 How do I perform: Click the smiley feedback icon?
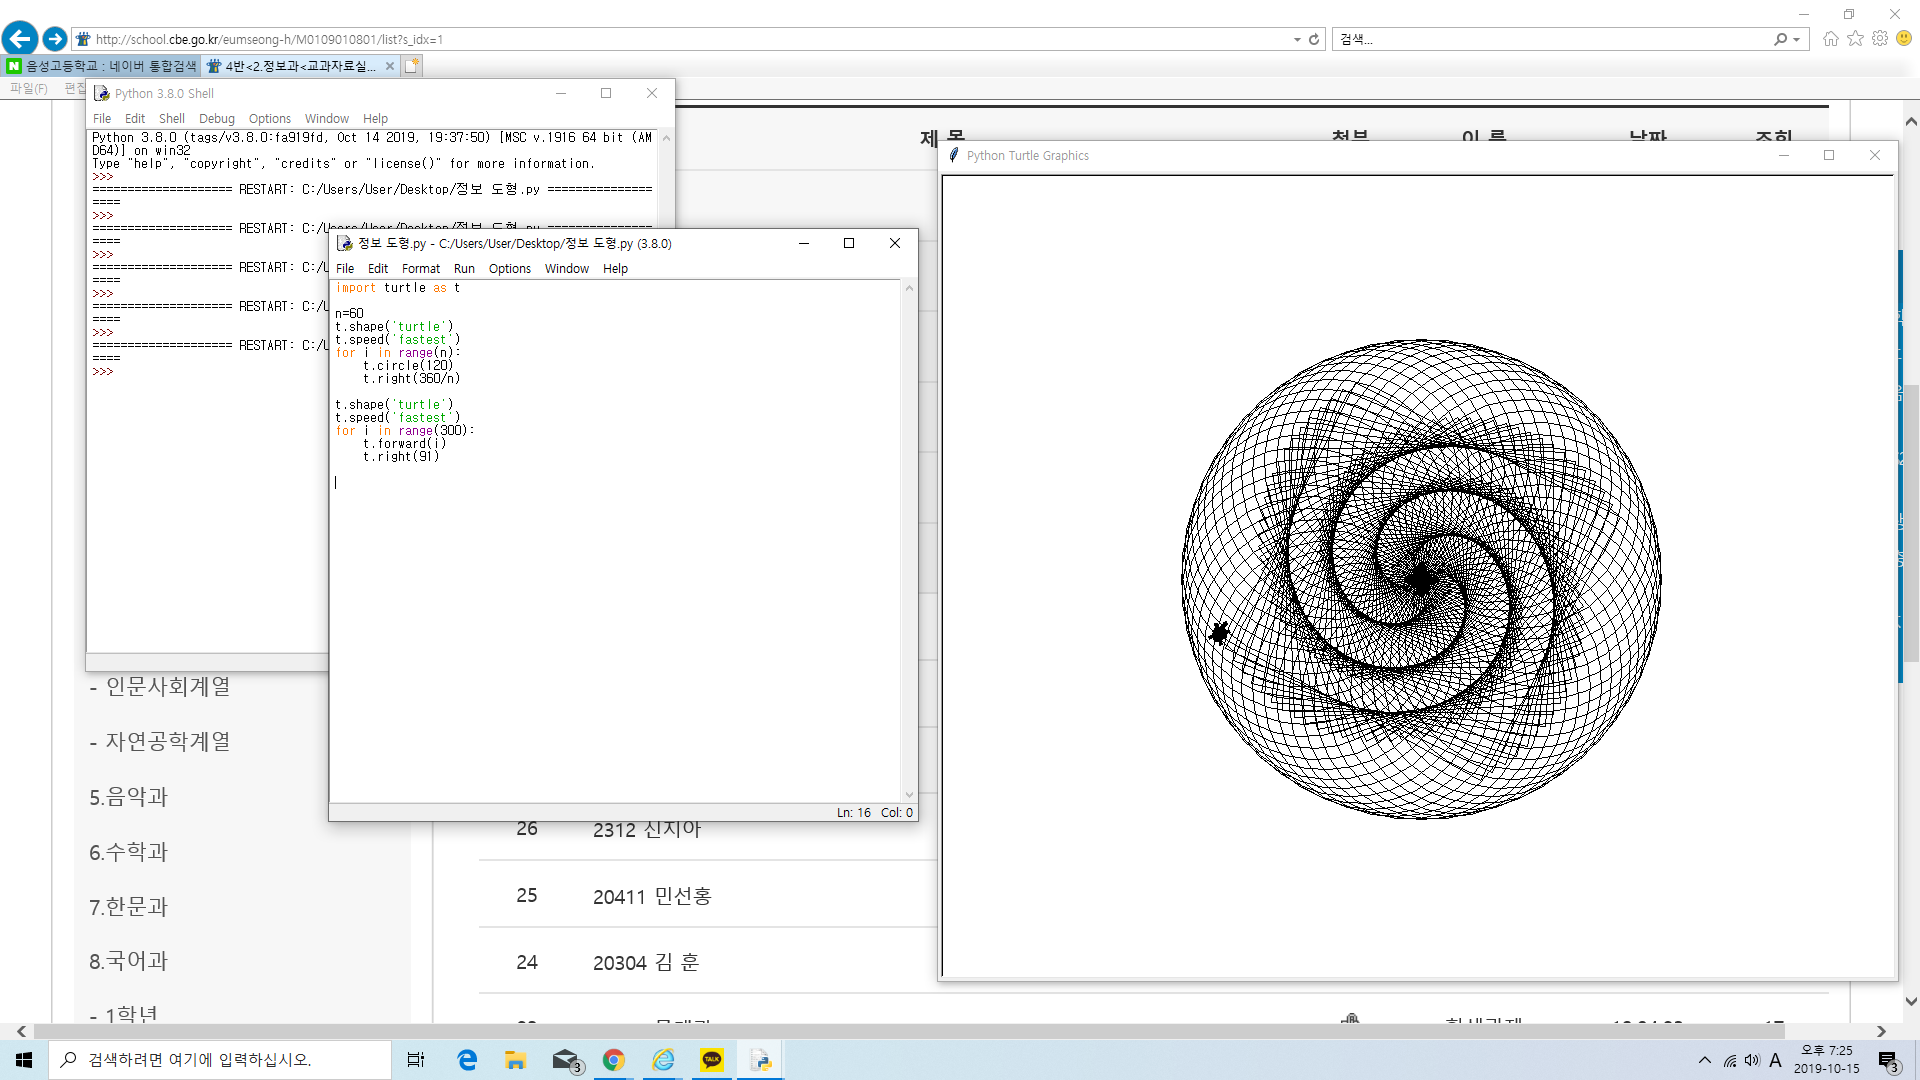tap(1904, 38)
